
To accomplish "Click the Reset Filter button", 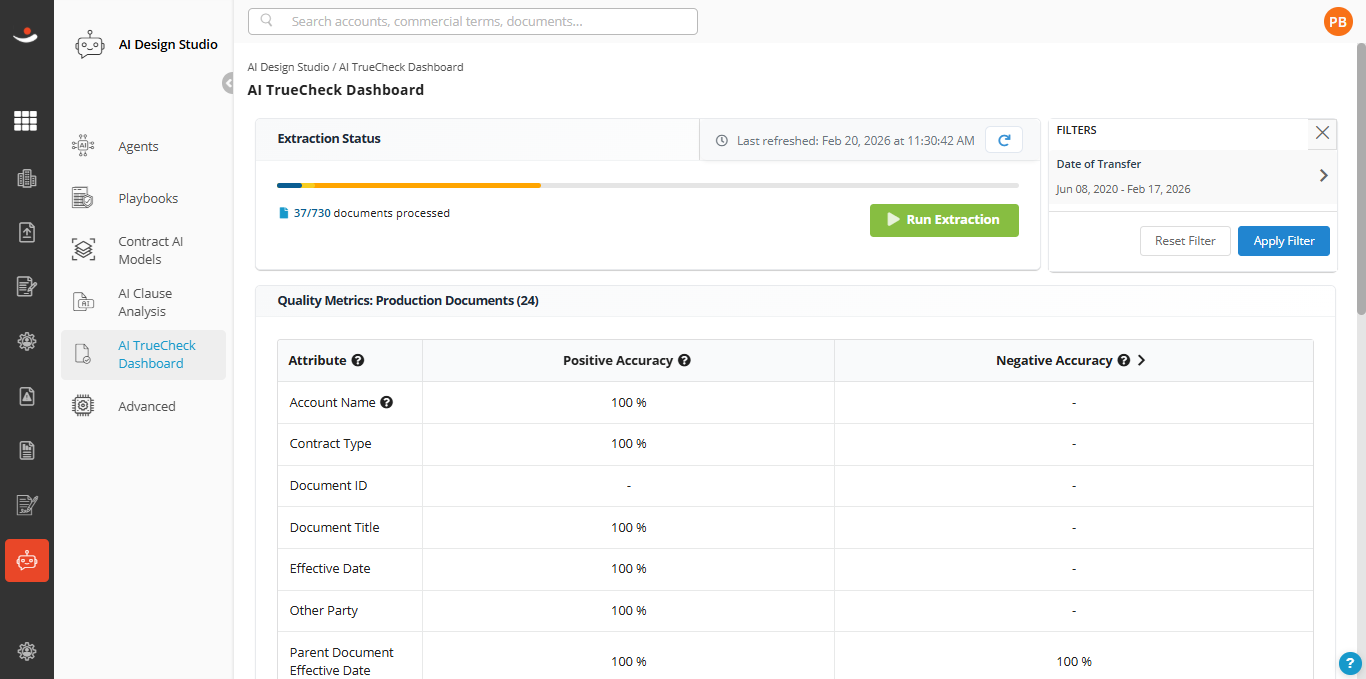I will tap(1185, 241).
